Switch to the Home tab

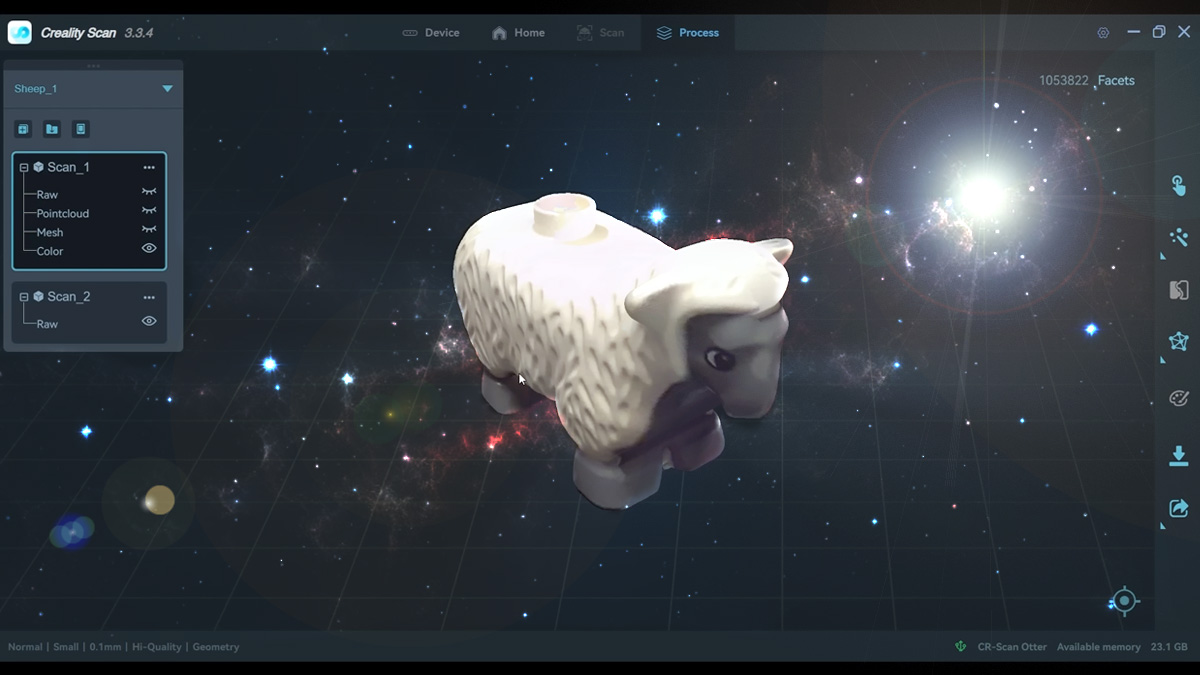click(x=518, y=33)
